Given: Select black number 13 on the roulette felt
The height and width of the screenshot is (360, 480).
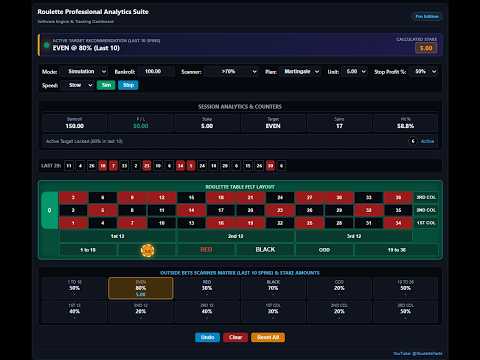Looking at the screenshot, I should 191,223.
